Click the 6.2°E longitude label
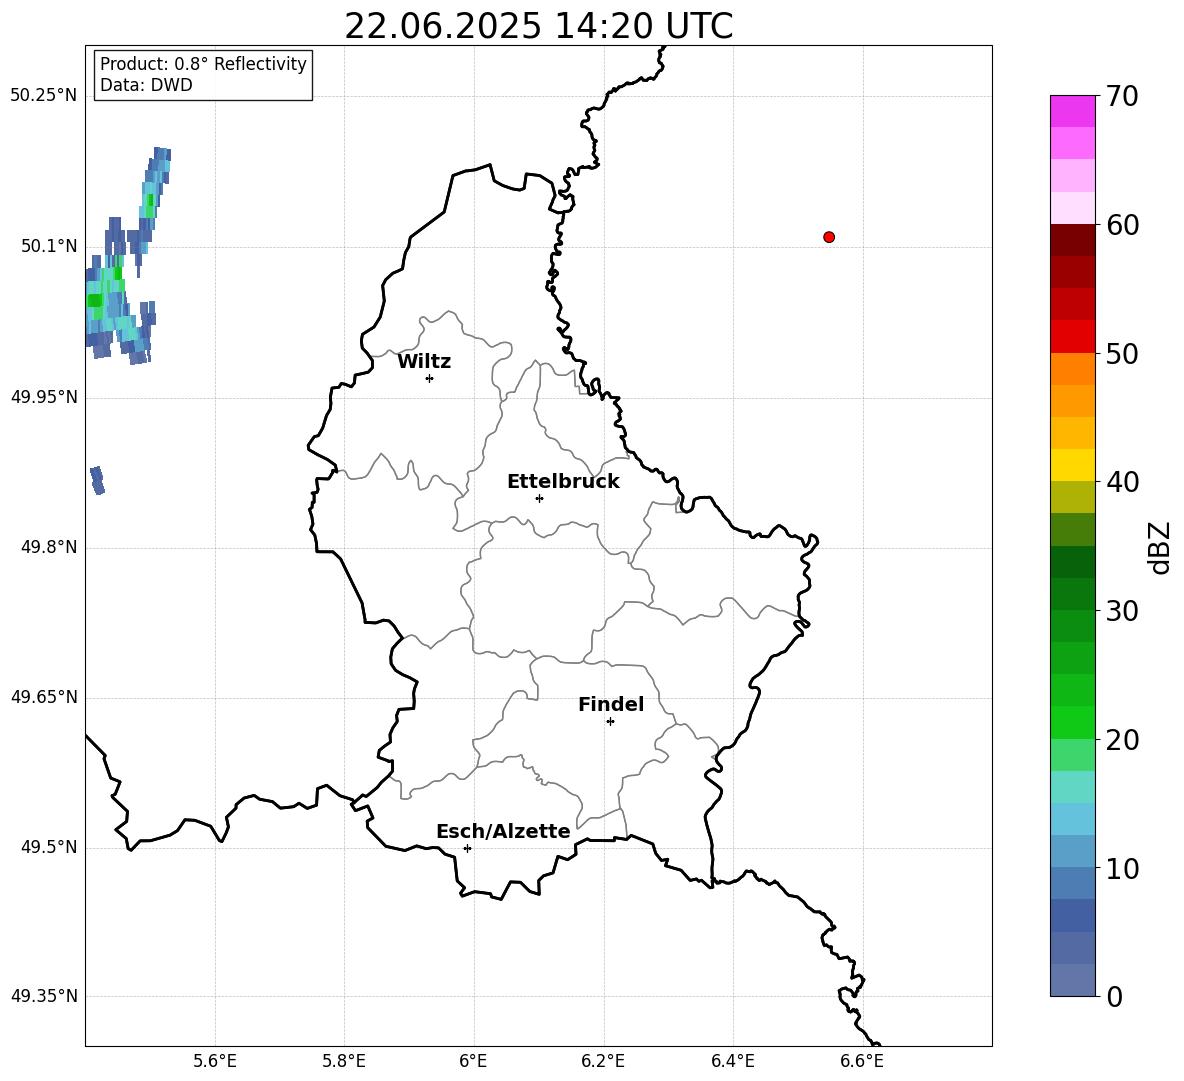Image resolution: width=1184 pixels, height=1081 pixels. coord(603,1061)
